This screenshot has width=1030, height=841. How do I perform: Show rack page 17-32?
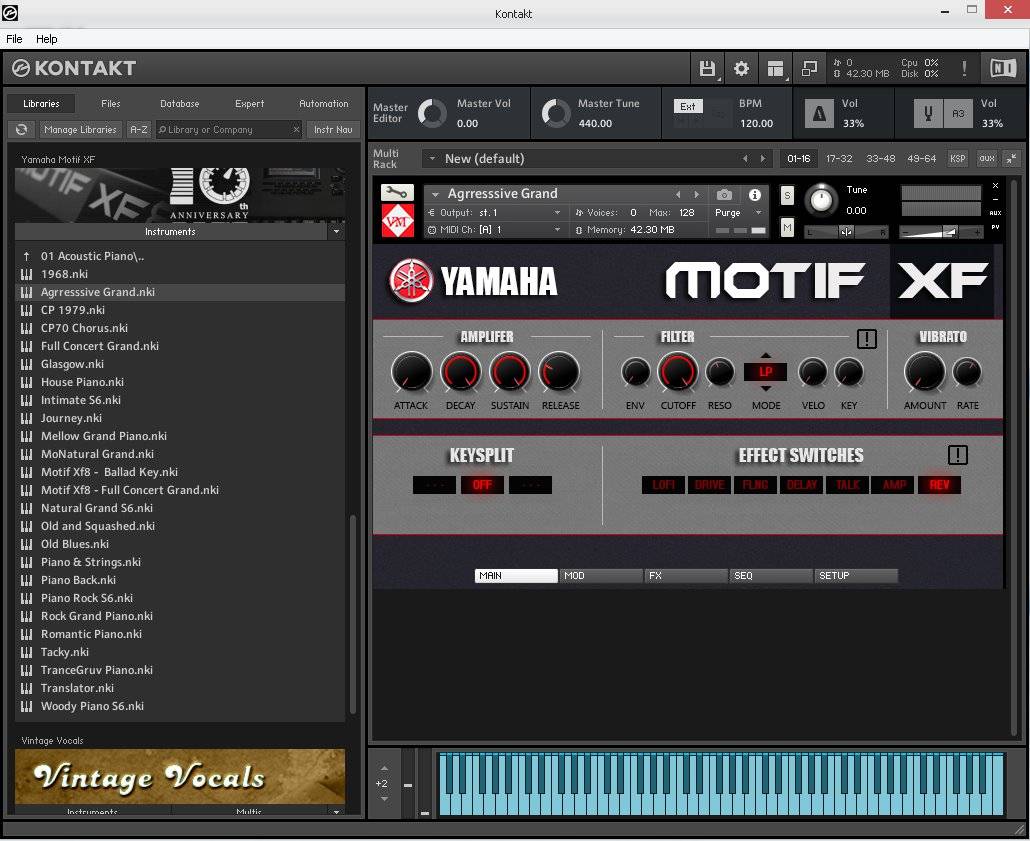pyautogui.click(x=839, y=158)
